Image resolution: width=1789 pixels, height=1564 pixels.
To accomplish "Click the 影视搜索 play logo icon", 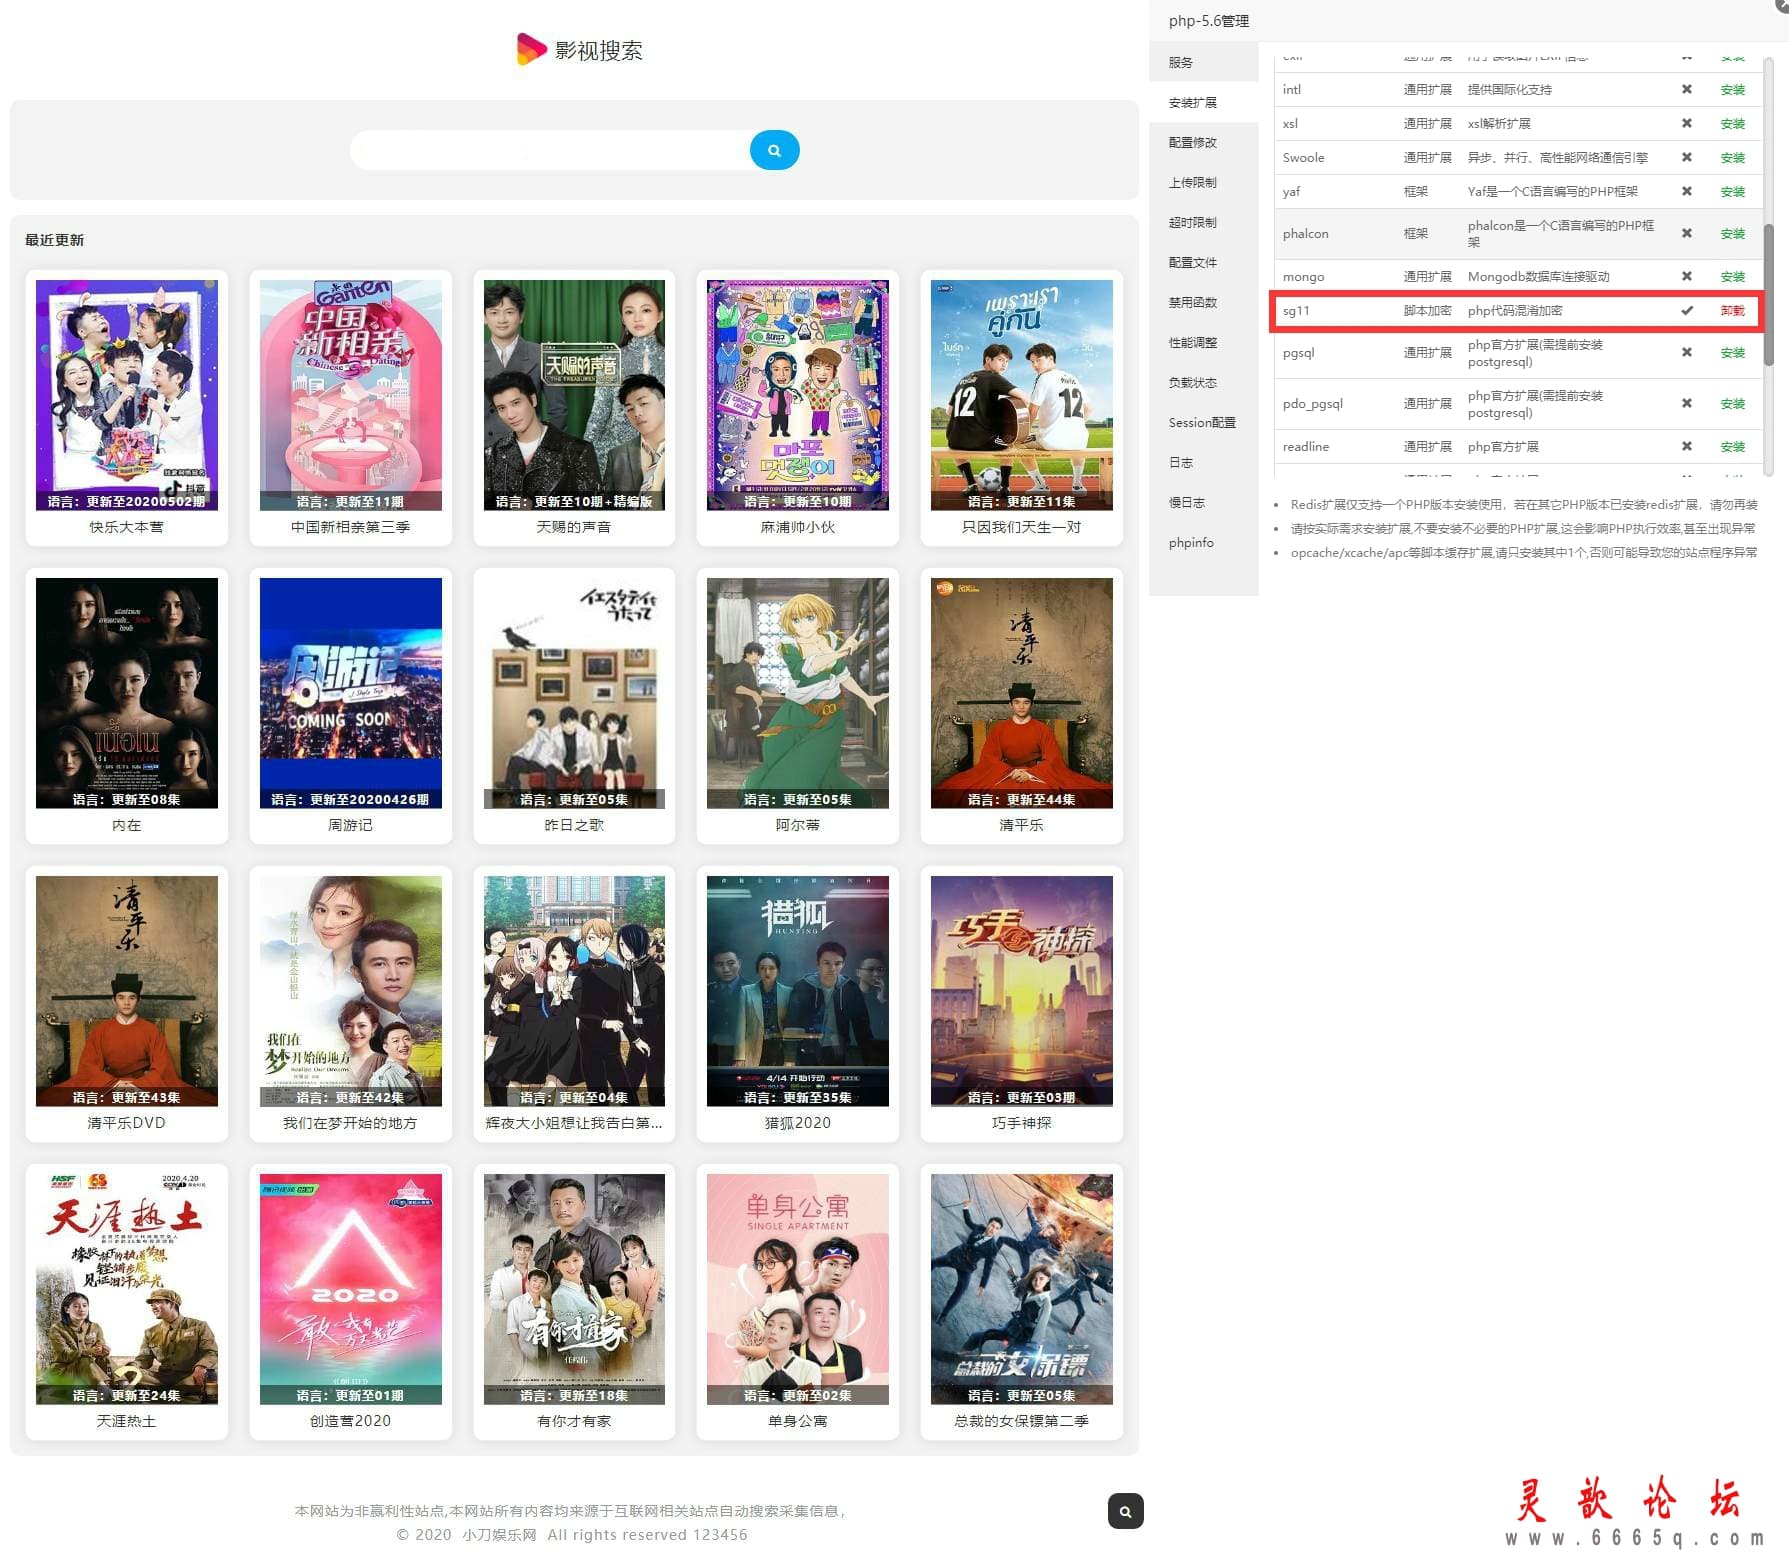I will click(530, 49).
